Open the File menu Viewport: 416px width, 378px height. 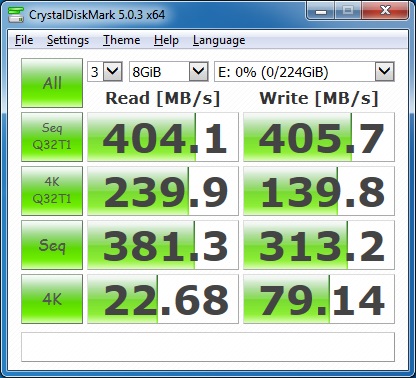[24, 40]
